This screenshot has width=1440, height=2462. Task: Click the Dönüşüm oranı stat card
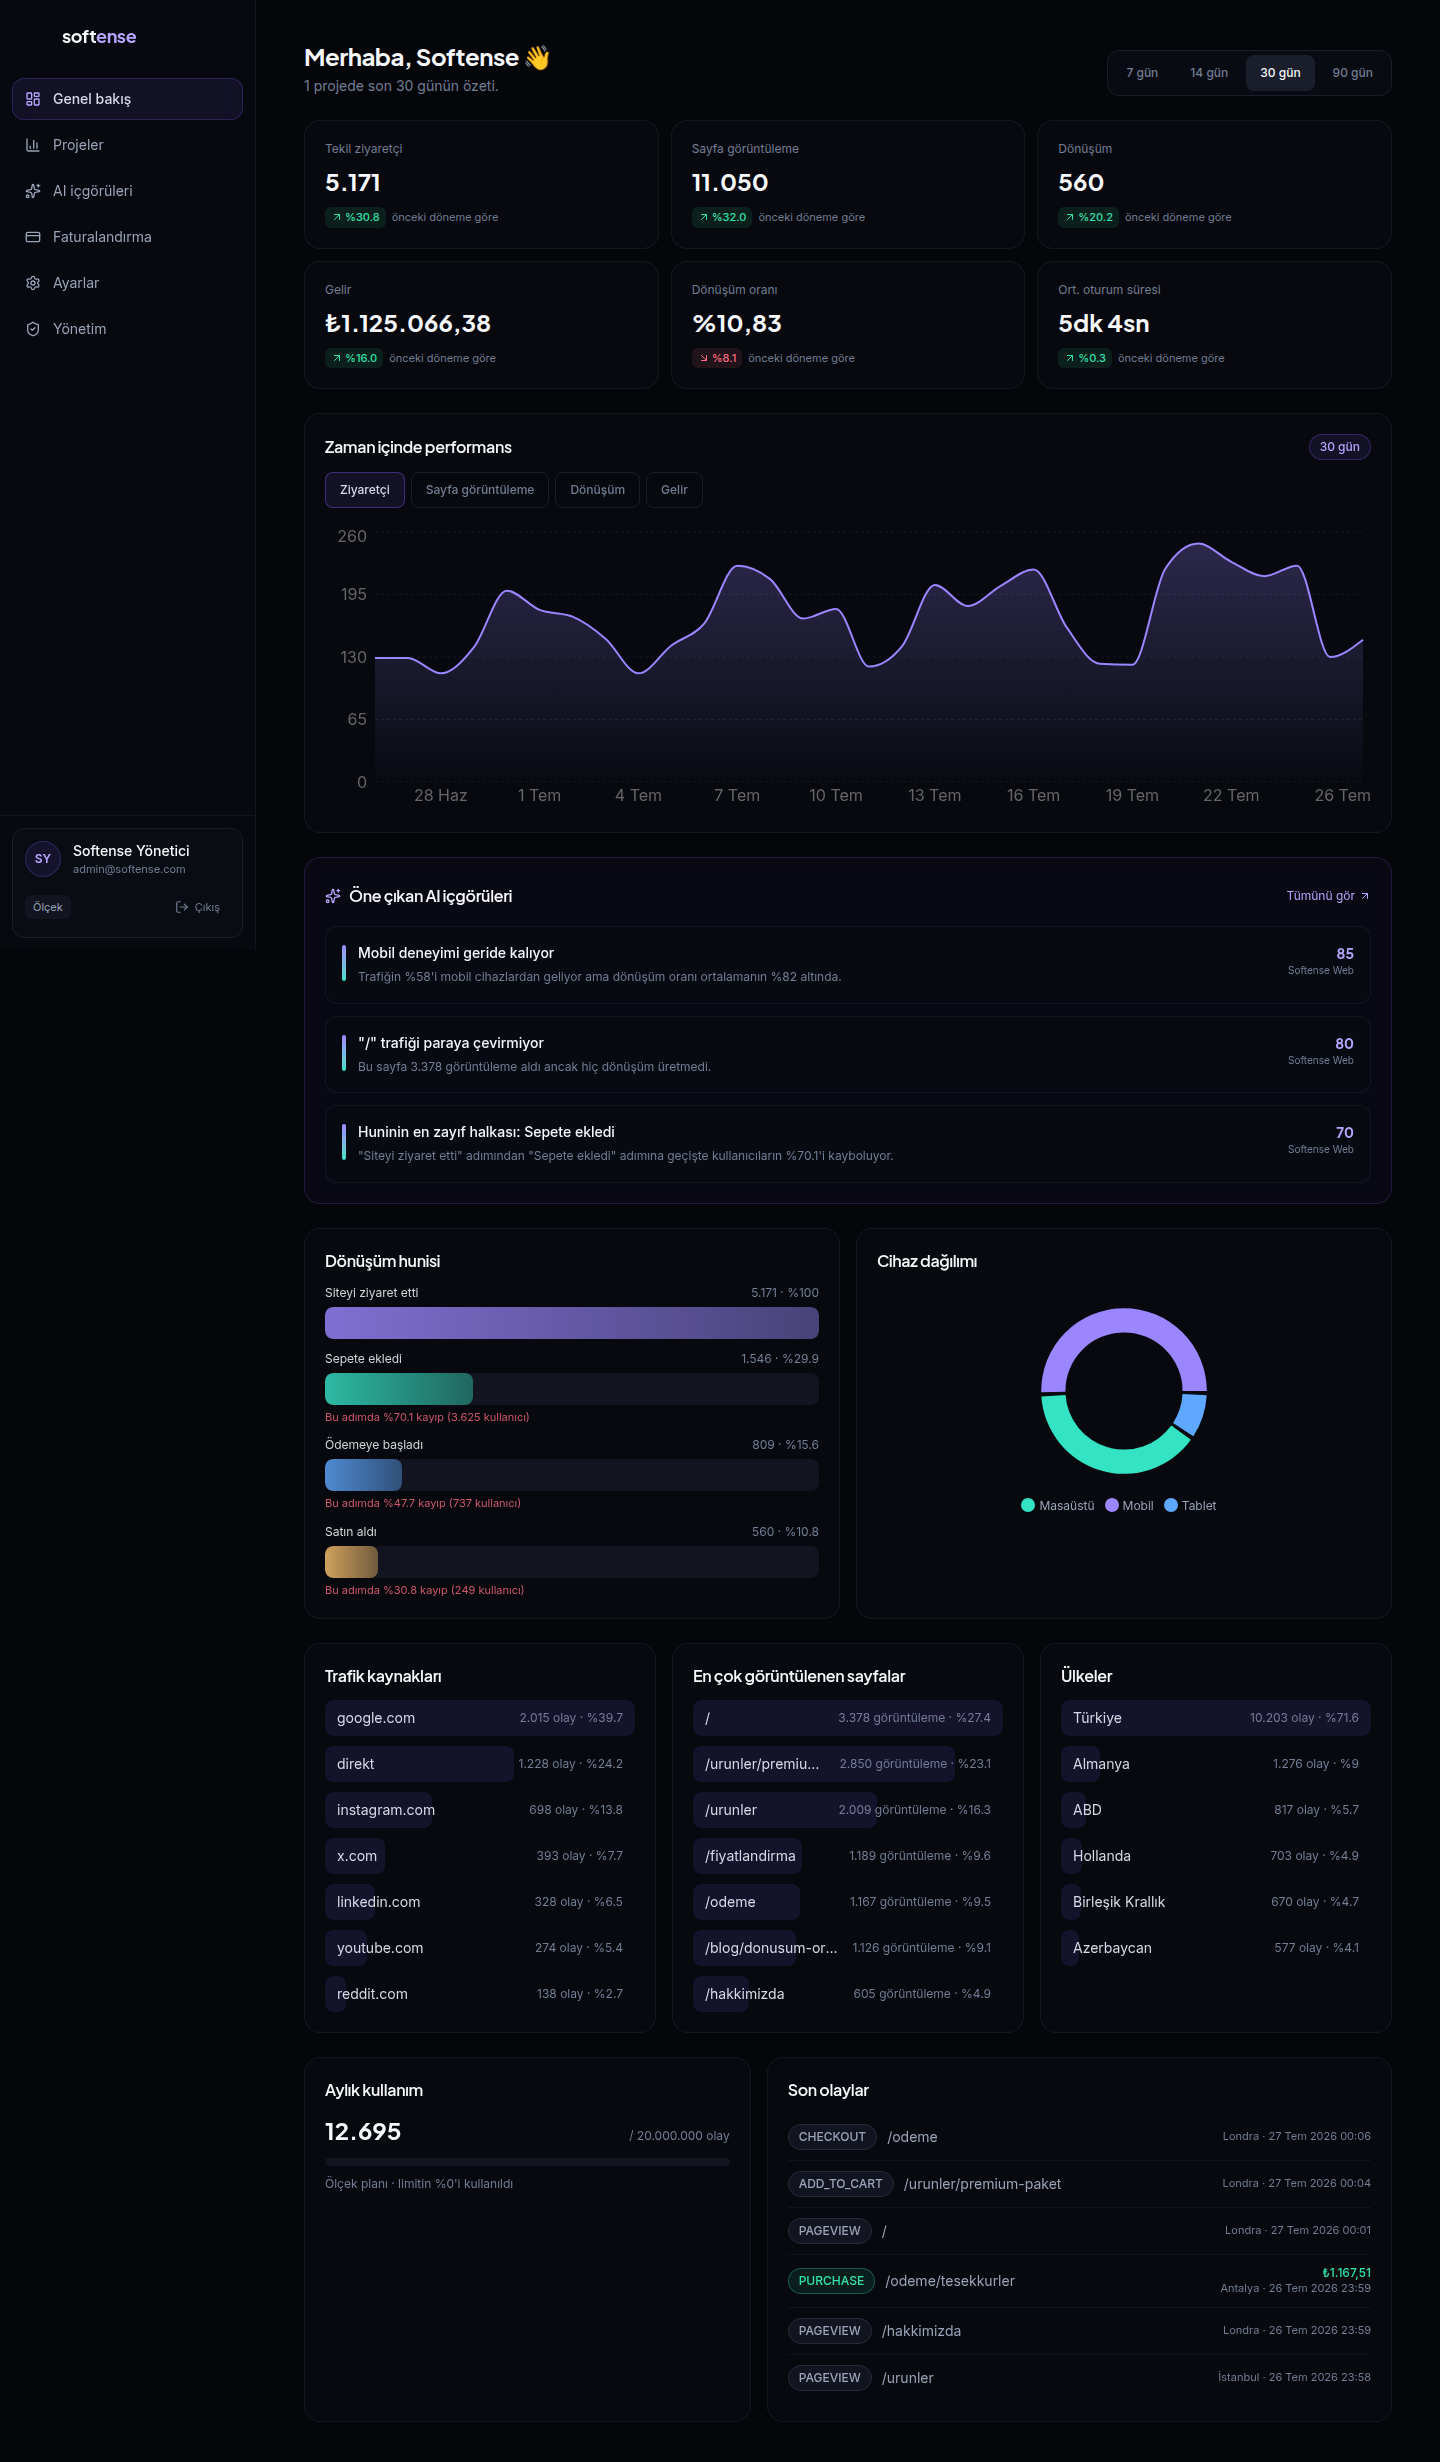tap(848, 325)
